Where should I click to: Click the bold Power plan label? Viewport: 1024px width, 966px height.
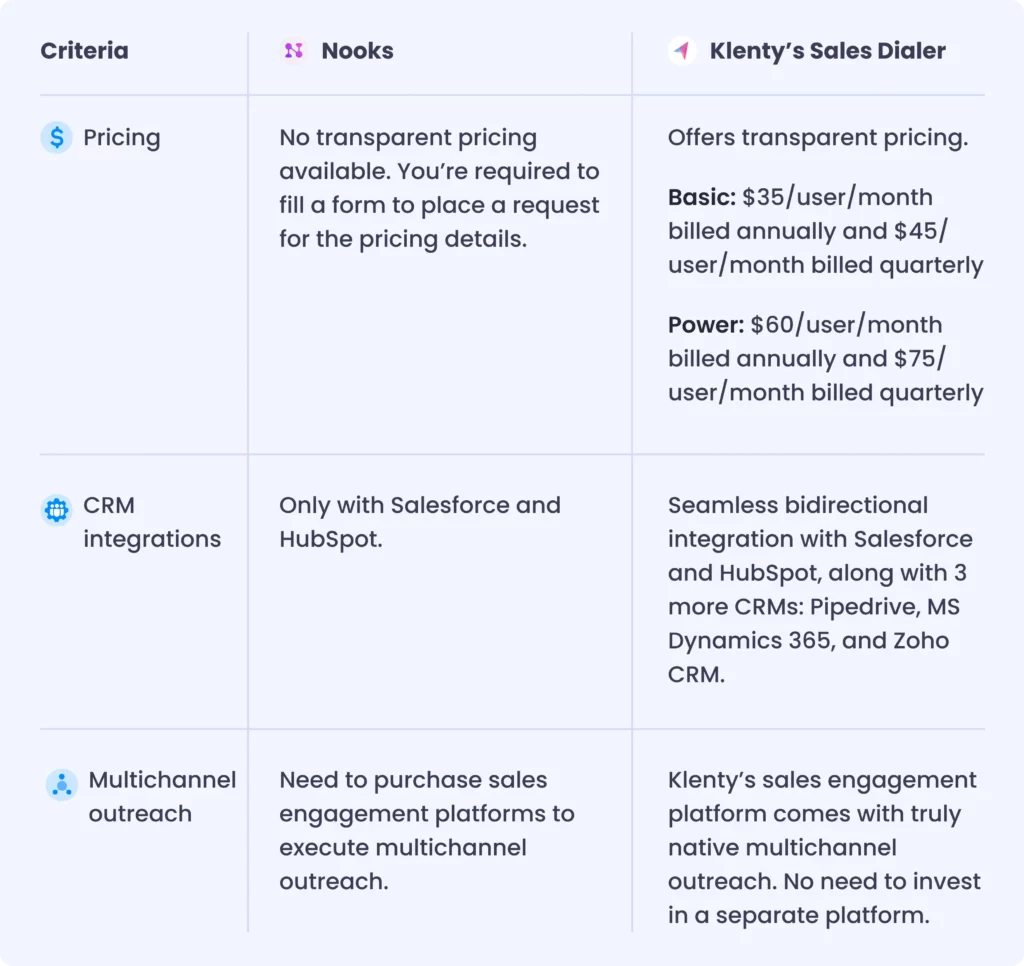tap(706, 325)
